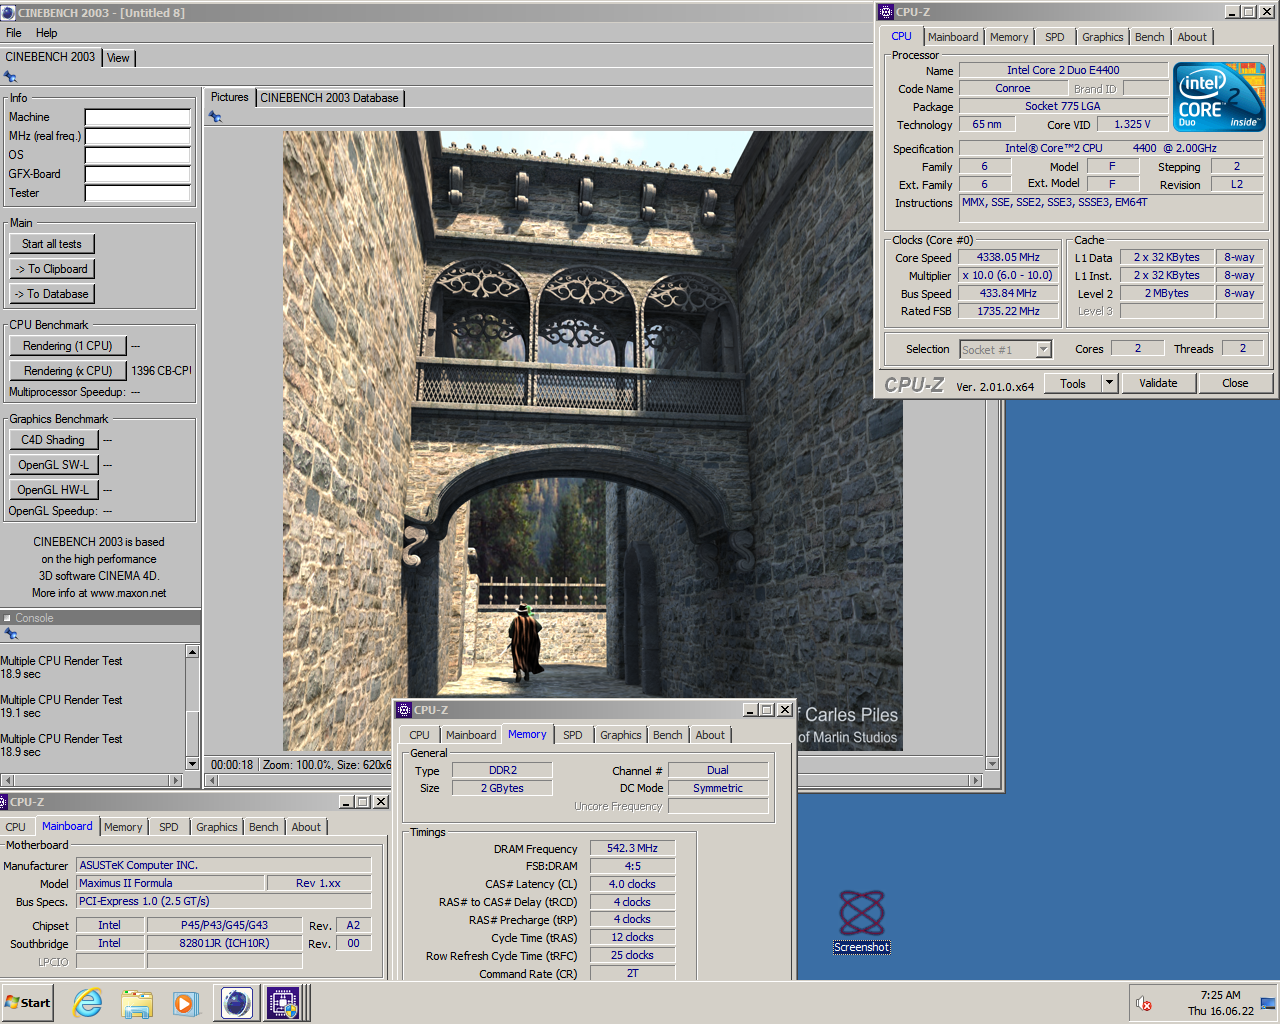Click the Intel Core 2 Duo E4400 name field
This screenshot has width=1280, height=1024.
coord(1063,70)
